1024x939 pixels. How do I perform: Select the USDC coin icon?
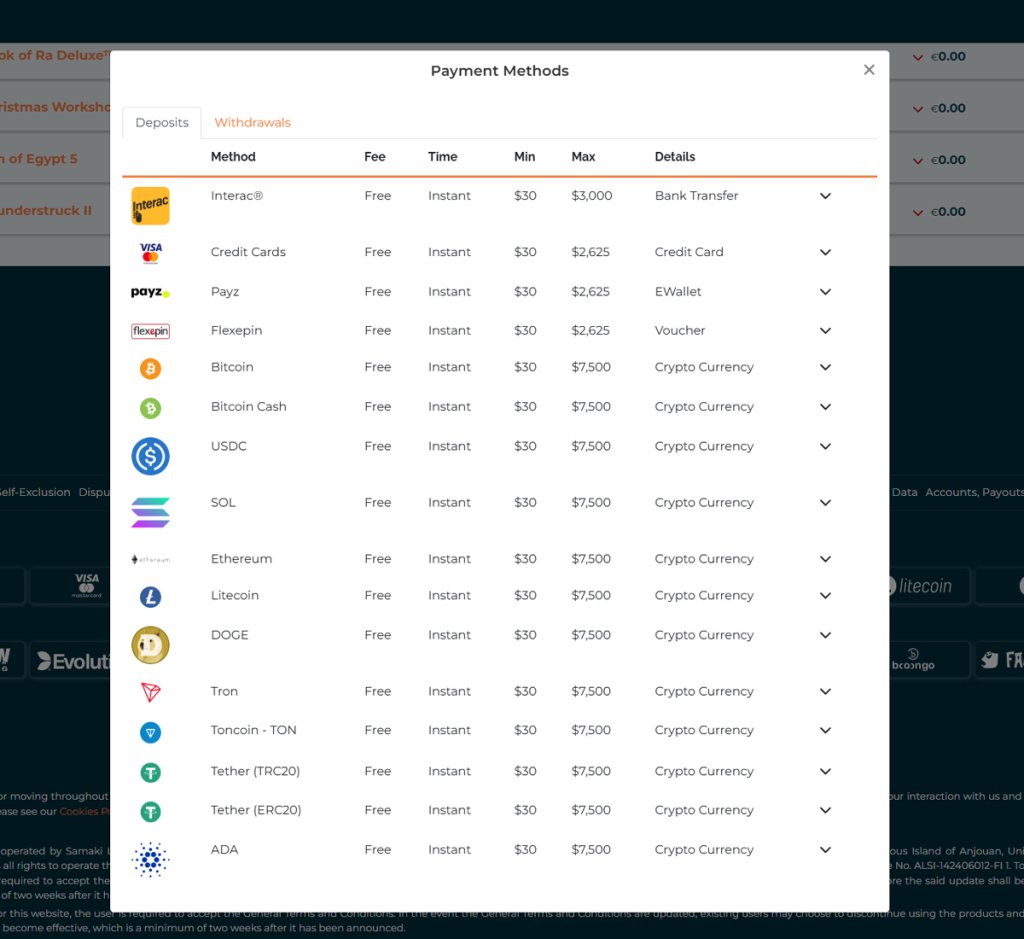point(150,456)
